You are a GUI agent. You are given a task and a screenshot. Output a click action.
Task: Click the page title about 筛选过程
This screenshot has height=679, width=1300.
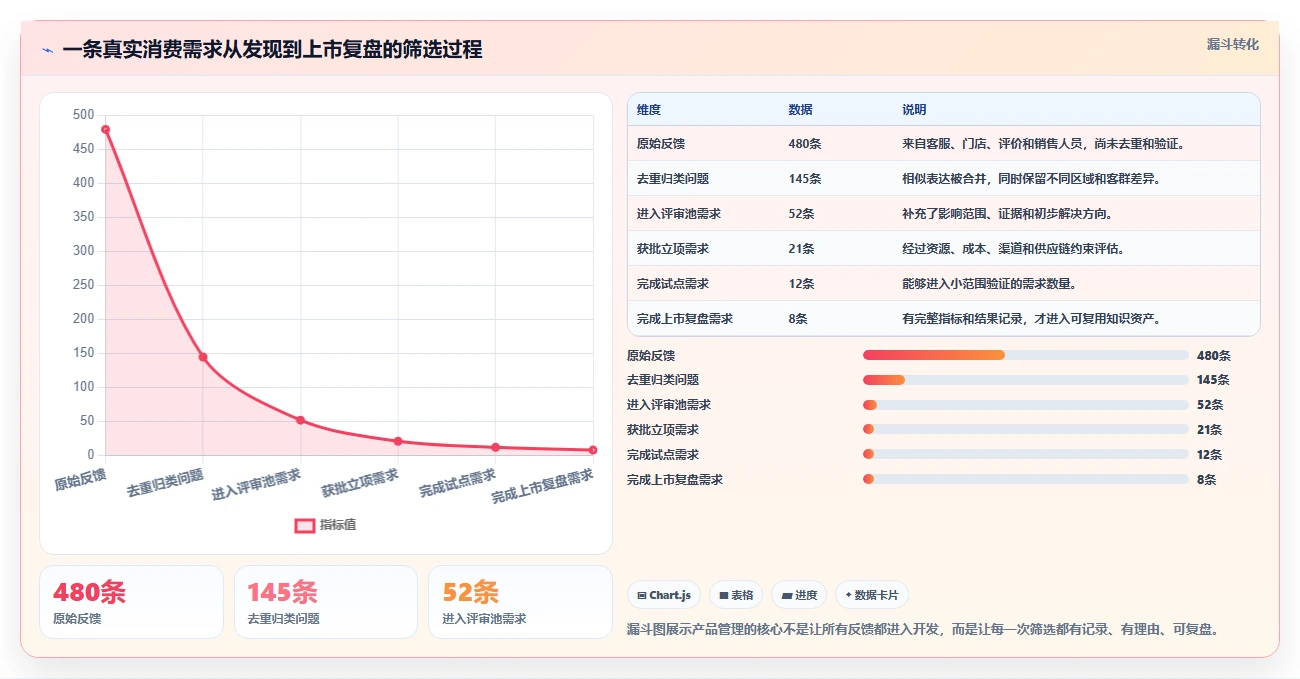[x=272, y=50]
